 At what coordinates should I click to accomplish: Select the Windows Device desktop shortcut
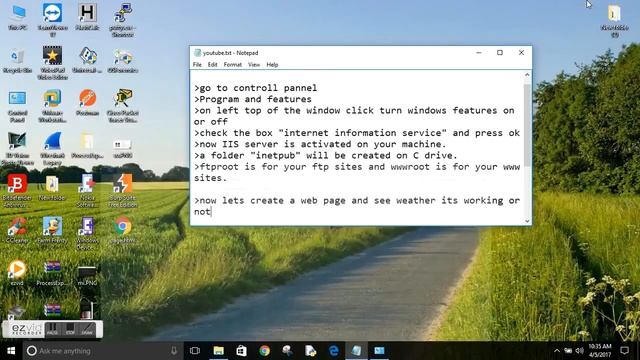click(87, 234)
